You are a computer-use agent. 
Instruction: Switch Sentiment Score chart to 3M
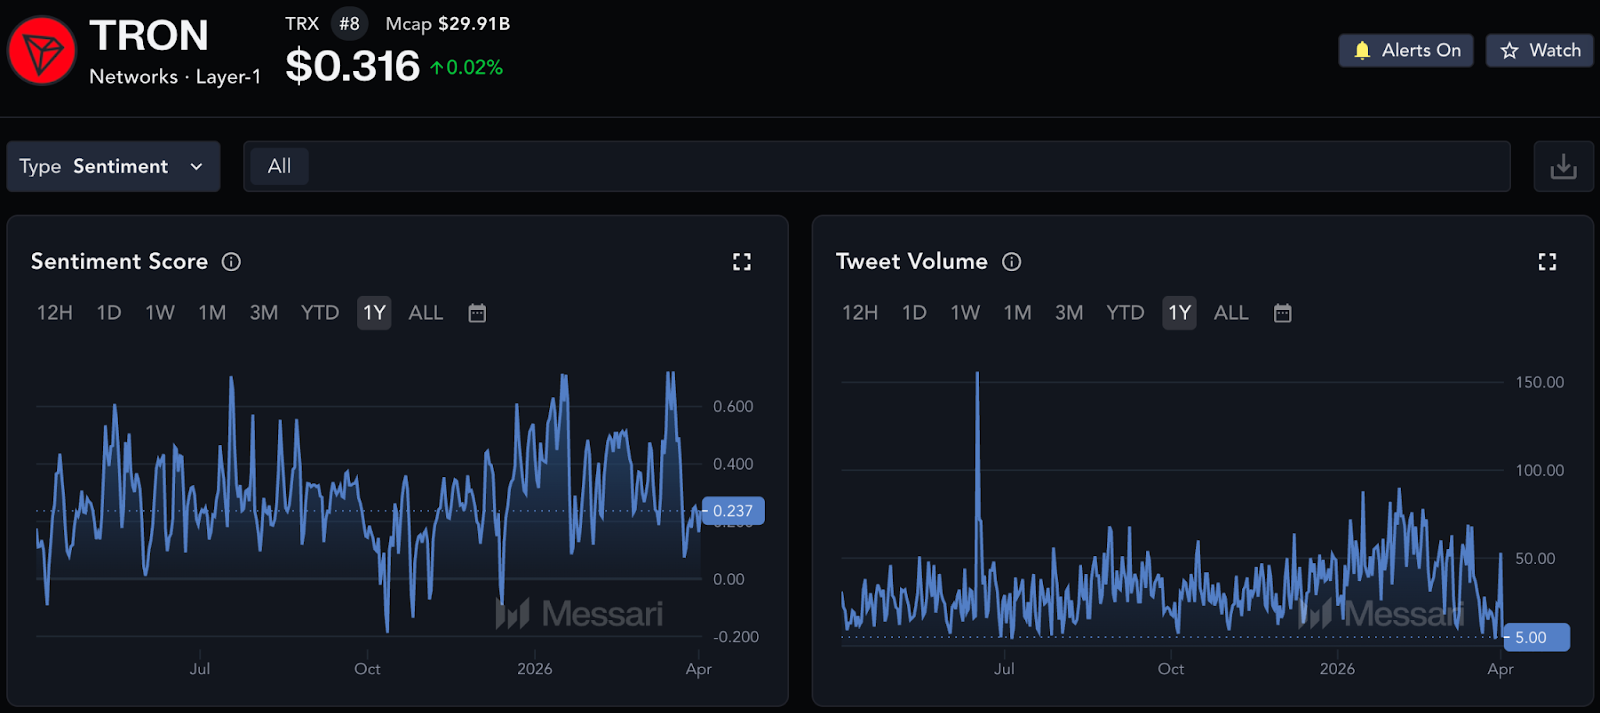pyautogui.click(x=264, y=313)
